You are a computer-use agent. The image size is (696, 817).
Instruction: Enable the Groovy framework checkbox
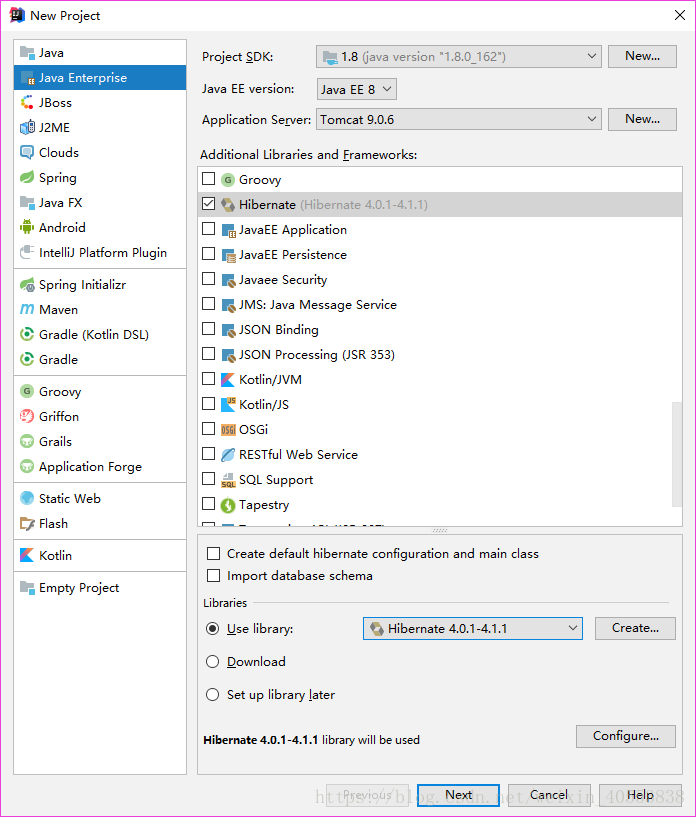208,179
